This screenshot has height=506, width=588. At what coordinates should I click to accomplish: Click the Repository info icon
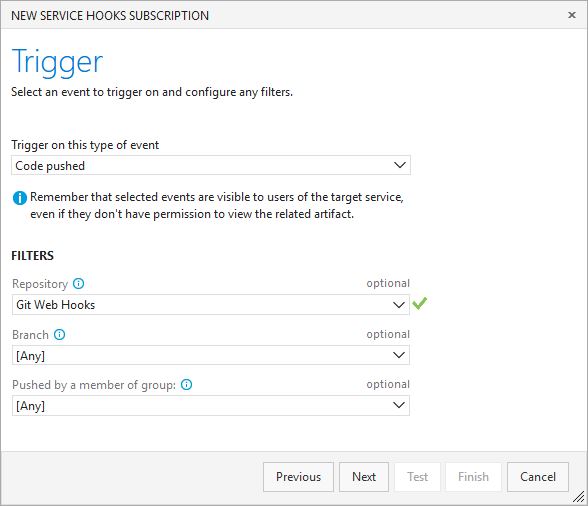coord(78,284)
